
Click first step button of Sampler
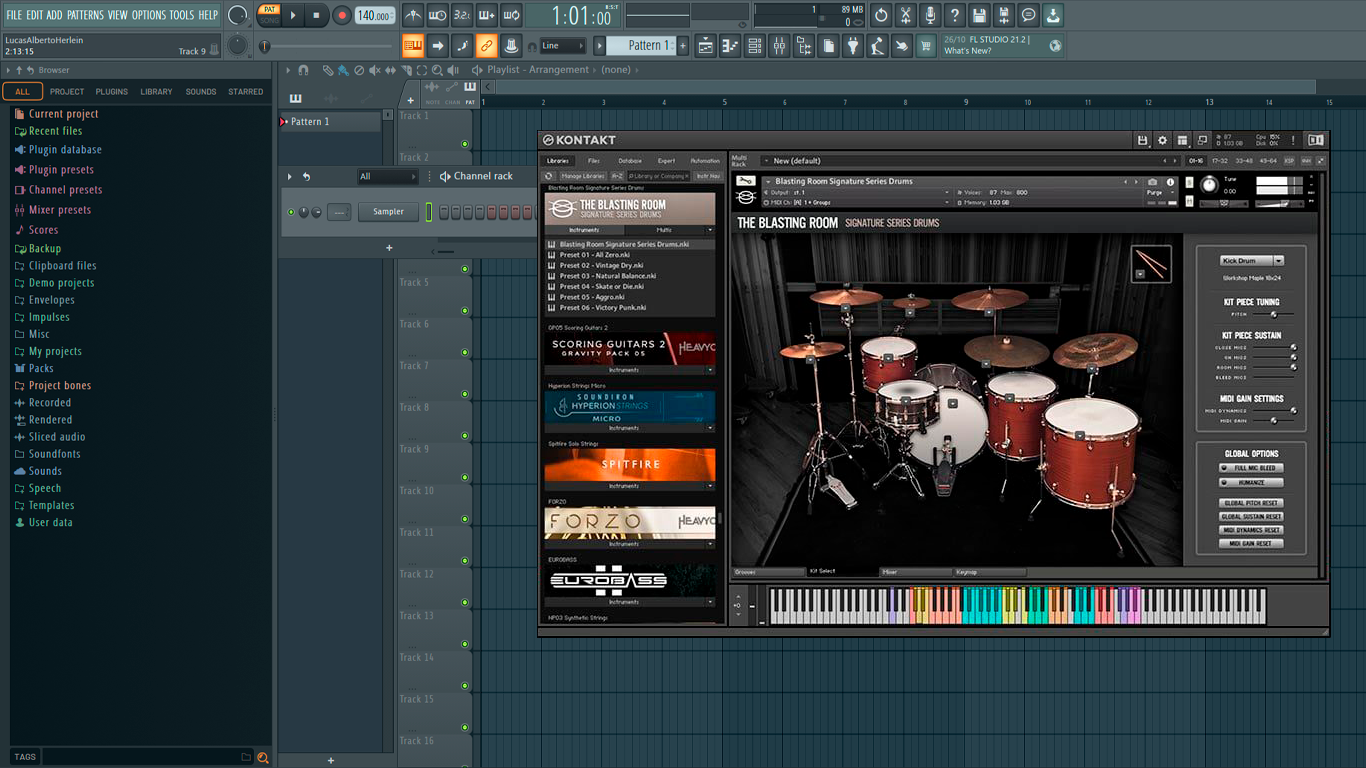click(x=443, y=212)
